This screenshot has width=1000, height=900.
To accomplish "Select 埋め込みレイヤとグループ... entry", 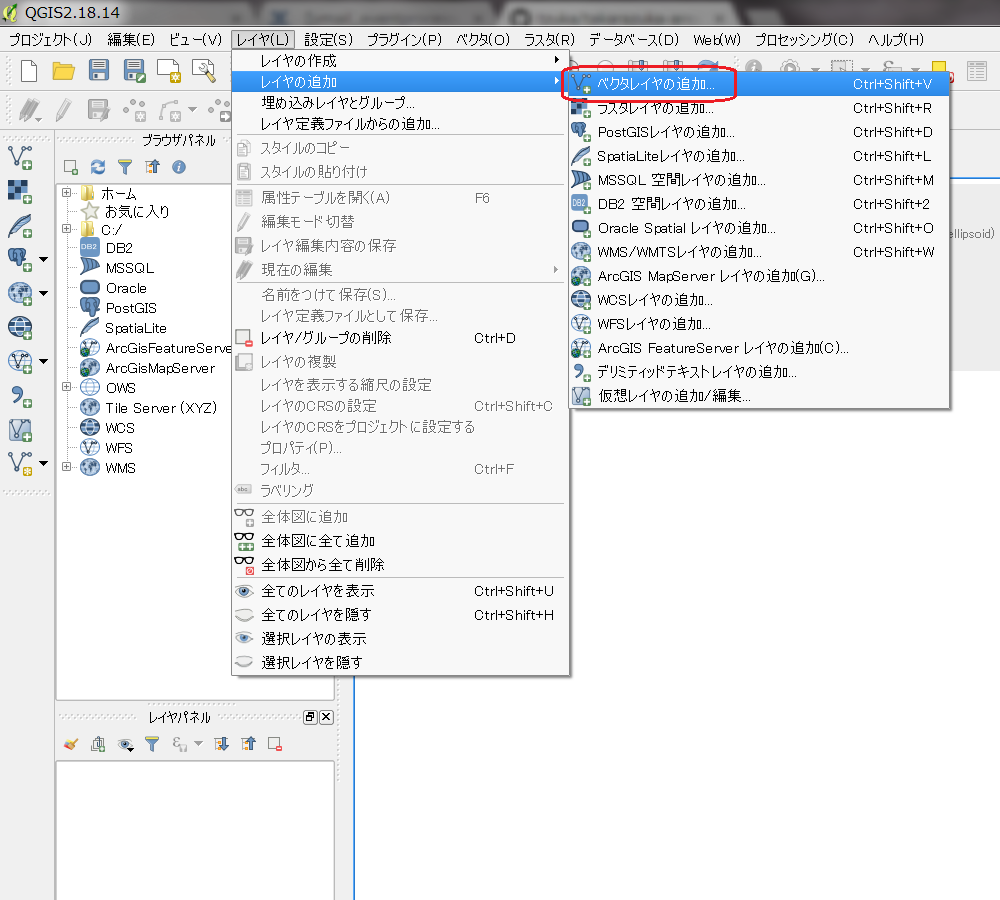I will pyautogui.click(x=400, y=103).
